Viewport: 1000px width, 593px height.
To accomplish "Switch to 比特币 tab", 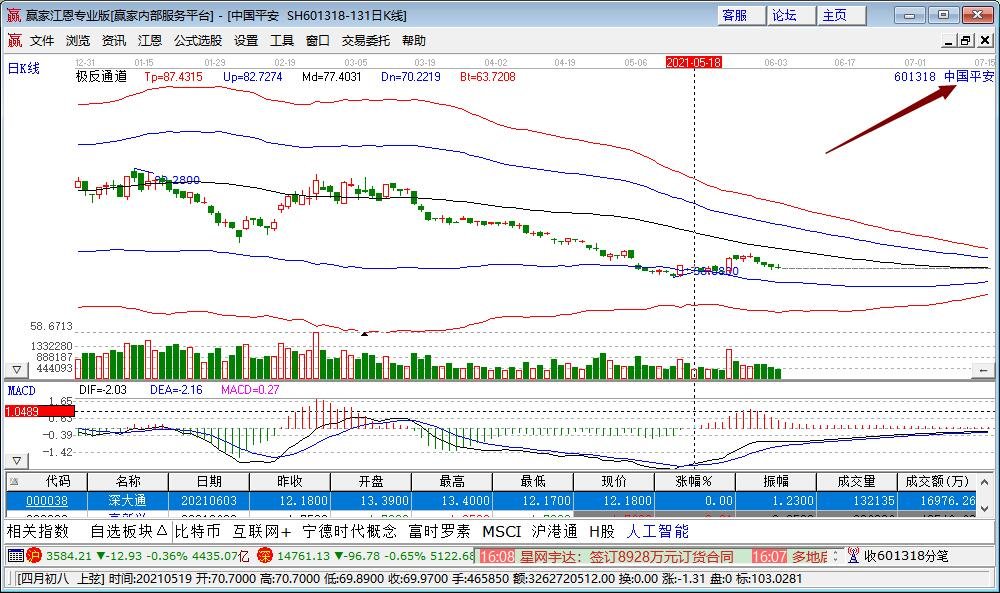I will pos(198,531).
